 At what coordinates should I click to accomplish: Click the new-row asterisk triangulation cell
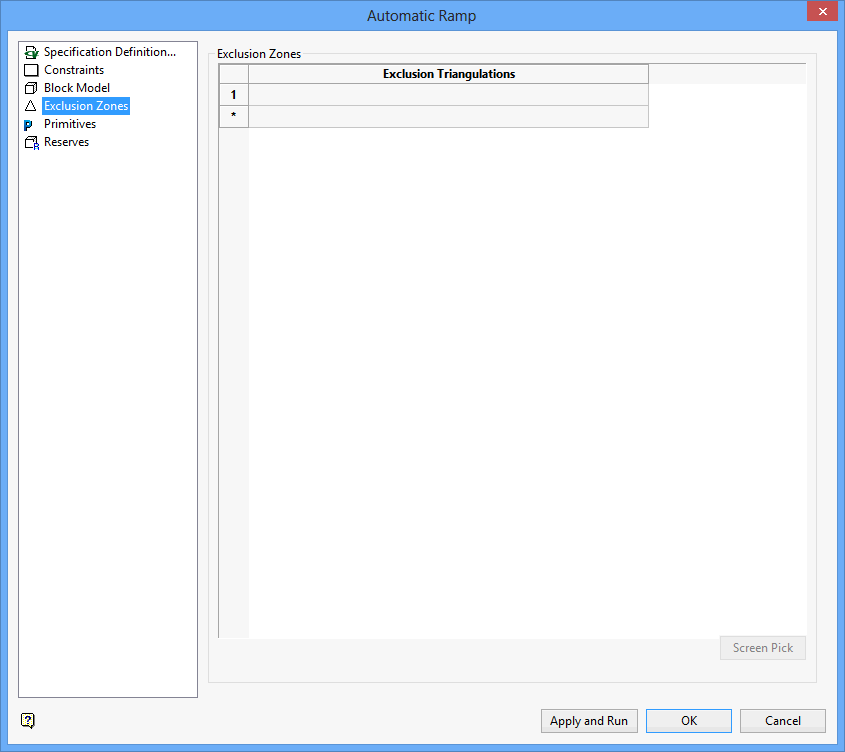tap(448, 116)
